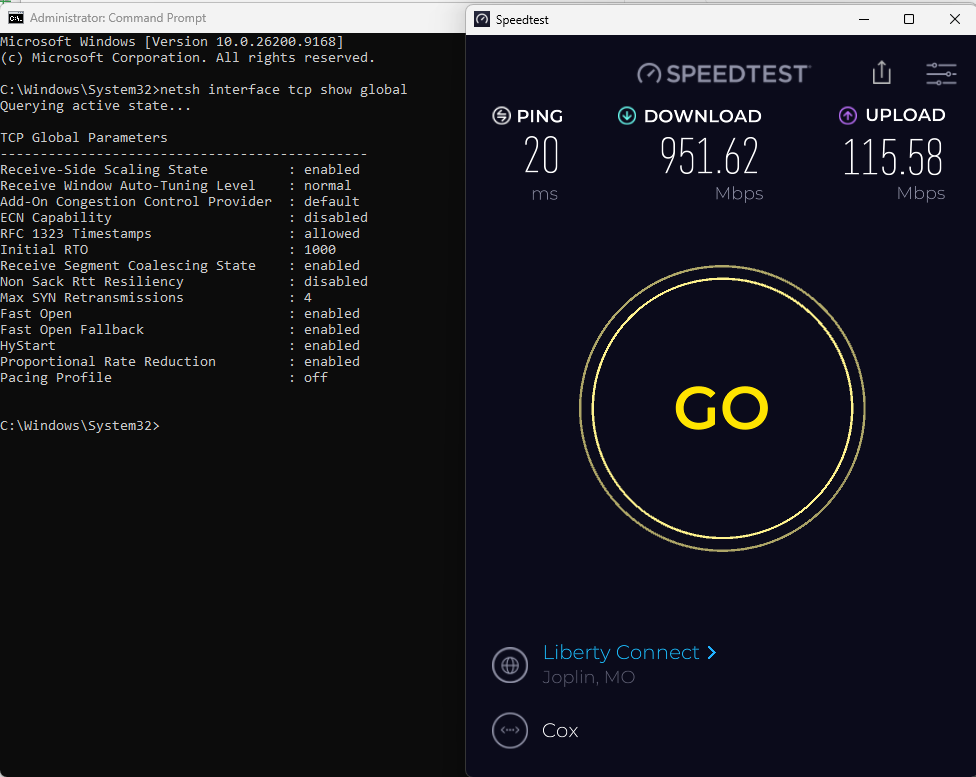The width and height of the screenshot is (976, 777).
Task: Minimize the Speedtest window
Action: [x=864, y=19]
